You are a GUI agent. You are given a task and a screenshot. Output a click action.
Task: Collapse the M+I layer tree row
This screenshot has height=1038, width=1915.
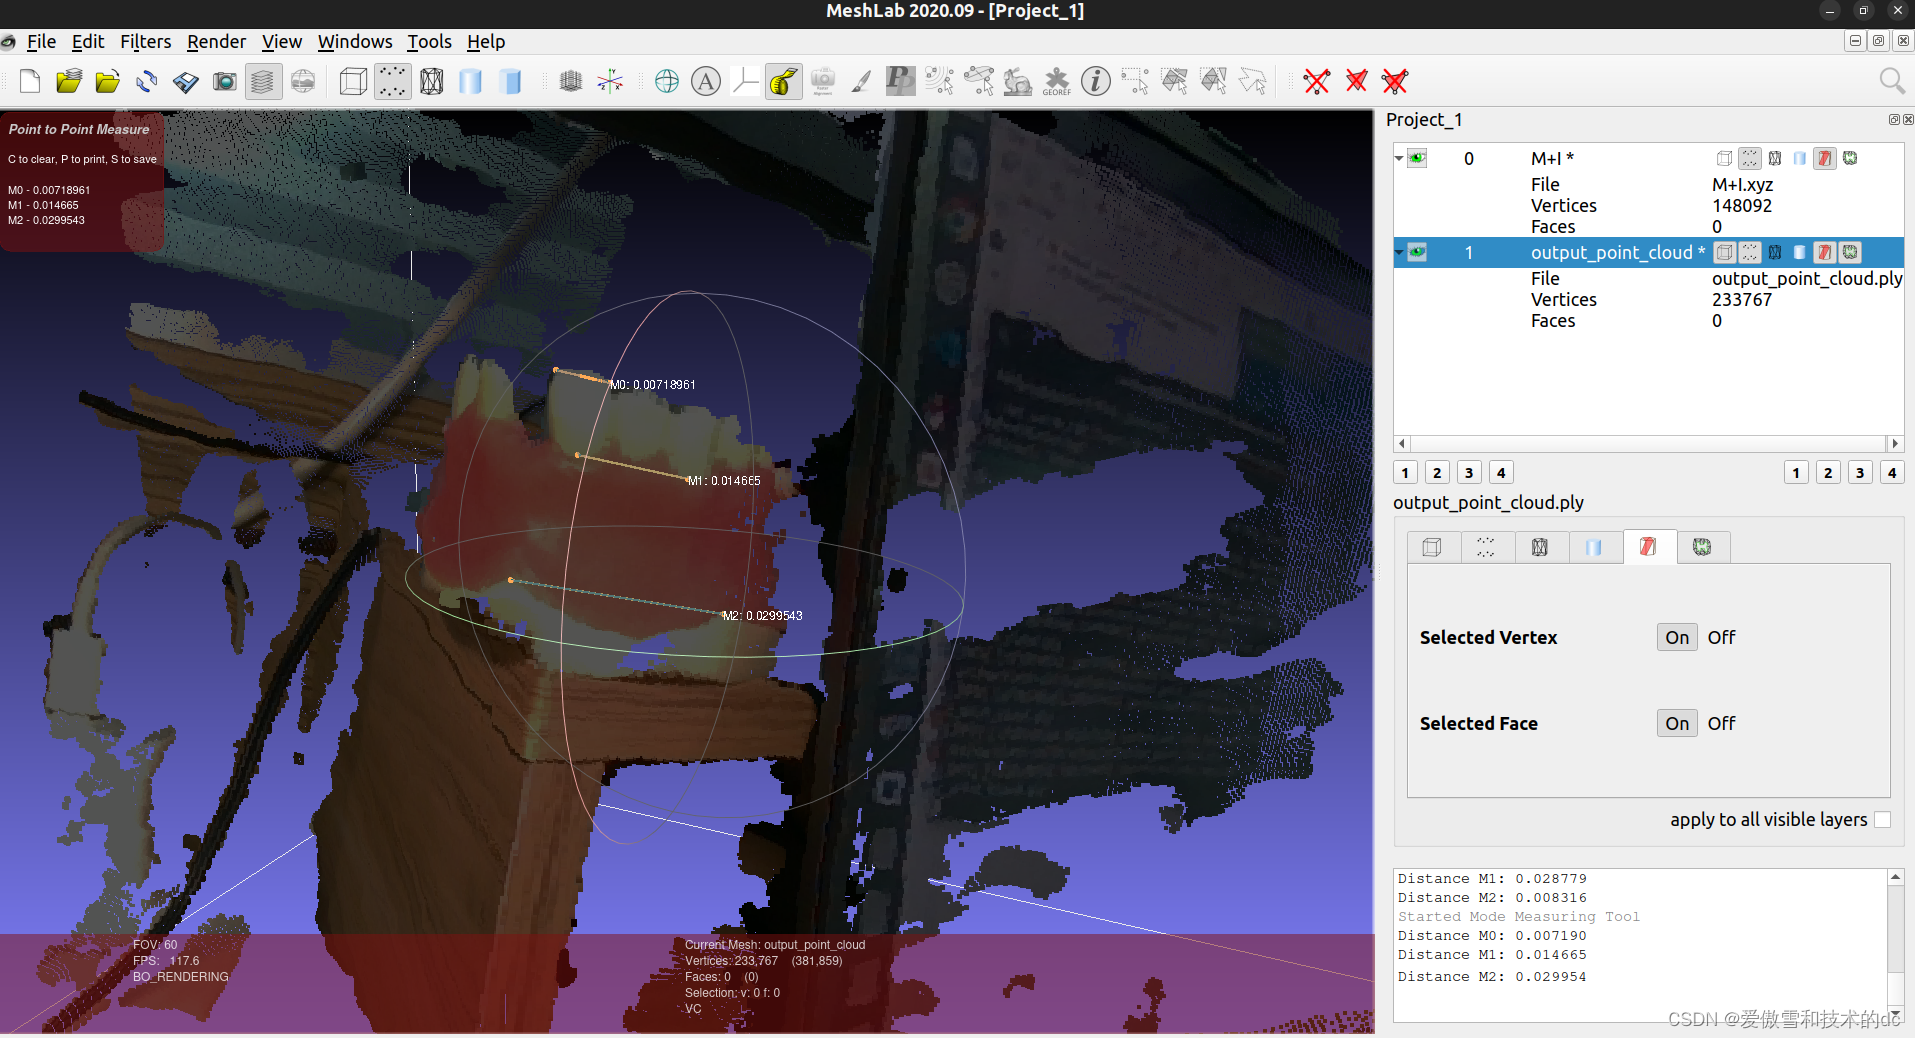pyautogui.click(x=1399, y=158)
